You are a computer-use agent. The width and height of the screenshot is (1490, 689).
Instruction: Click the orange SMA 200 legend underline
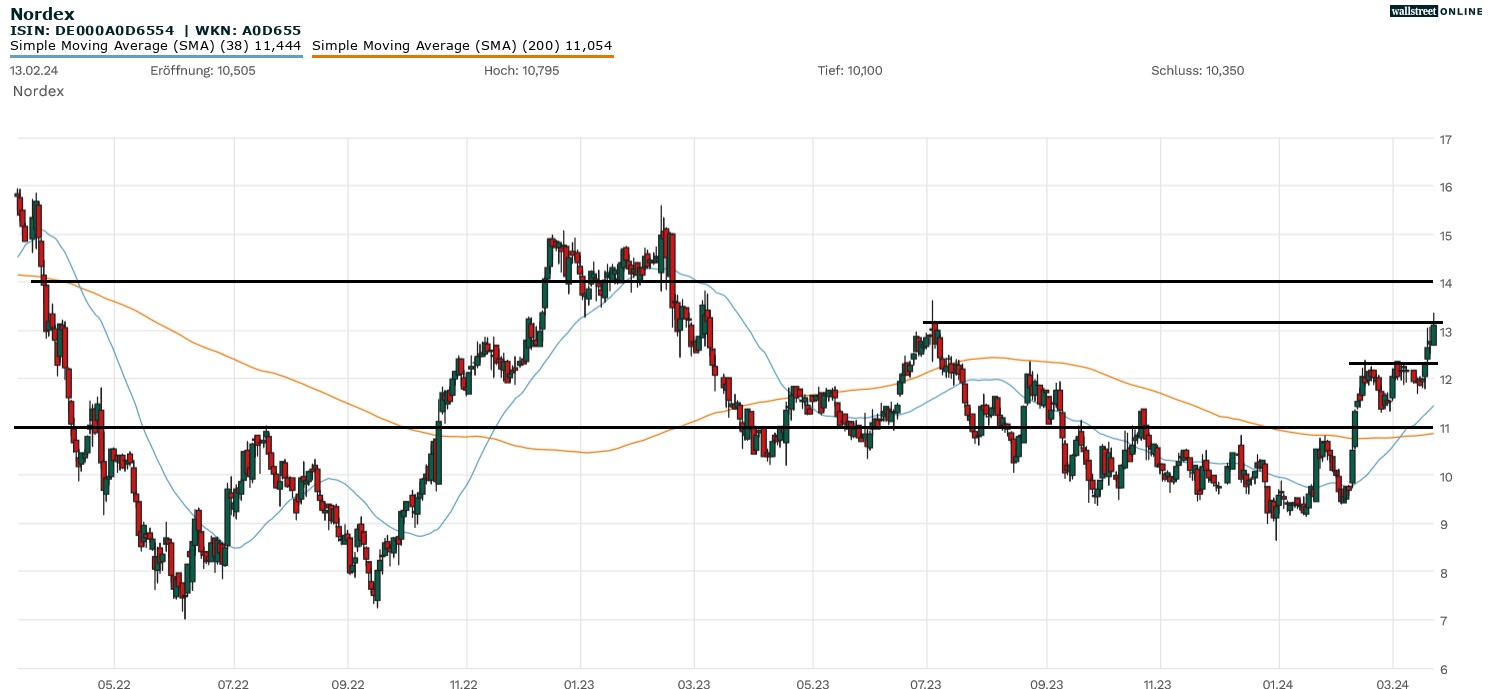coord(462,57)
